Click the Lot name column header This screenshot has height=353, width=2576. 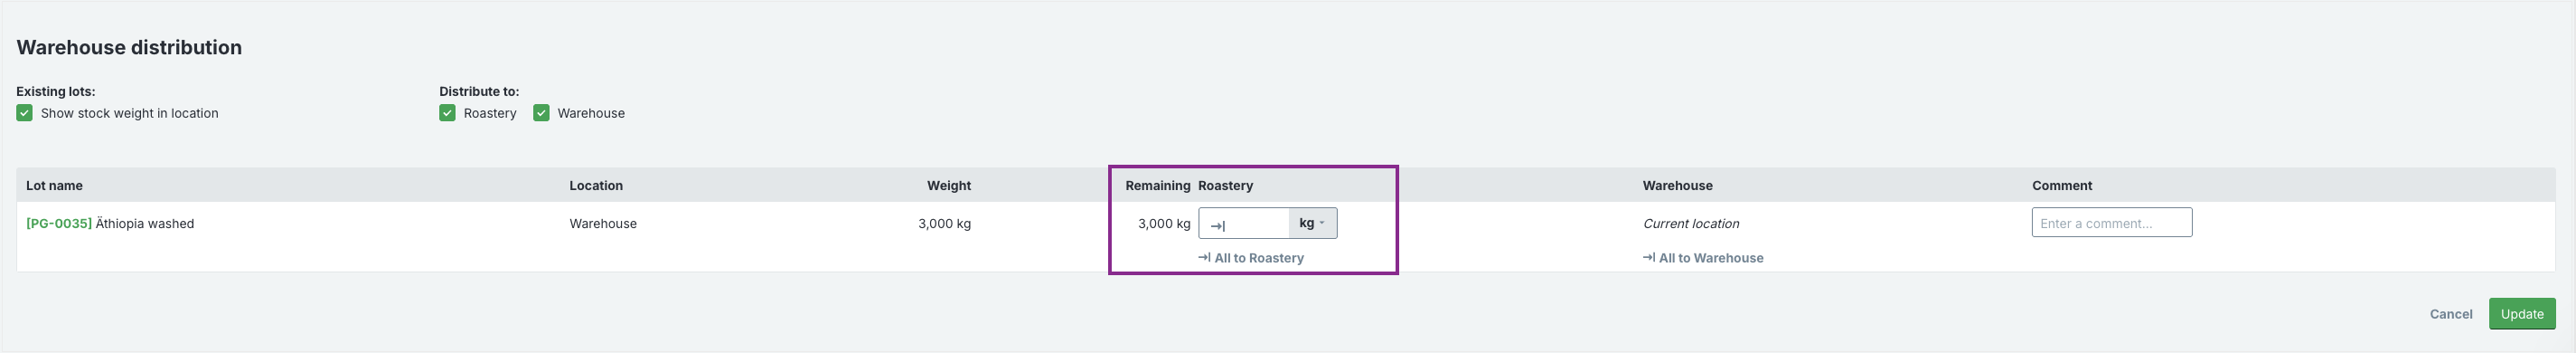pos(54,186)
